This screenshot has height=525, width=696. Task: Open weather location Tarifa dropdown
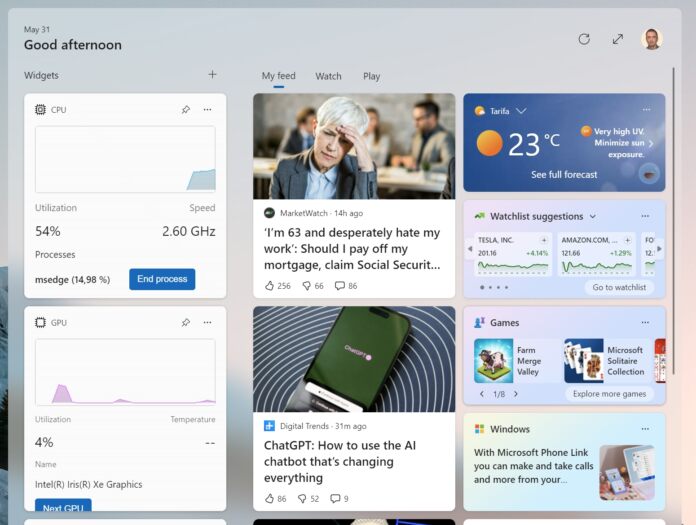click(x=521, y=111)
